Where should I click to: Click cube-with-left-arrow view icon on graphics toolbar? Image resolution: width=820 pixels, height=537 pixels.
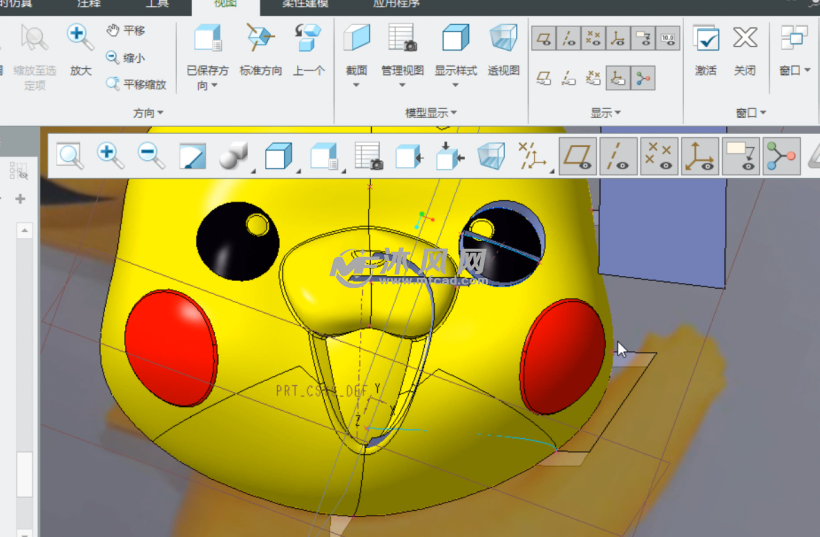[x=409, y=156]
